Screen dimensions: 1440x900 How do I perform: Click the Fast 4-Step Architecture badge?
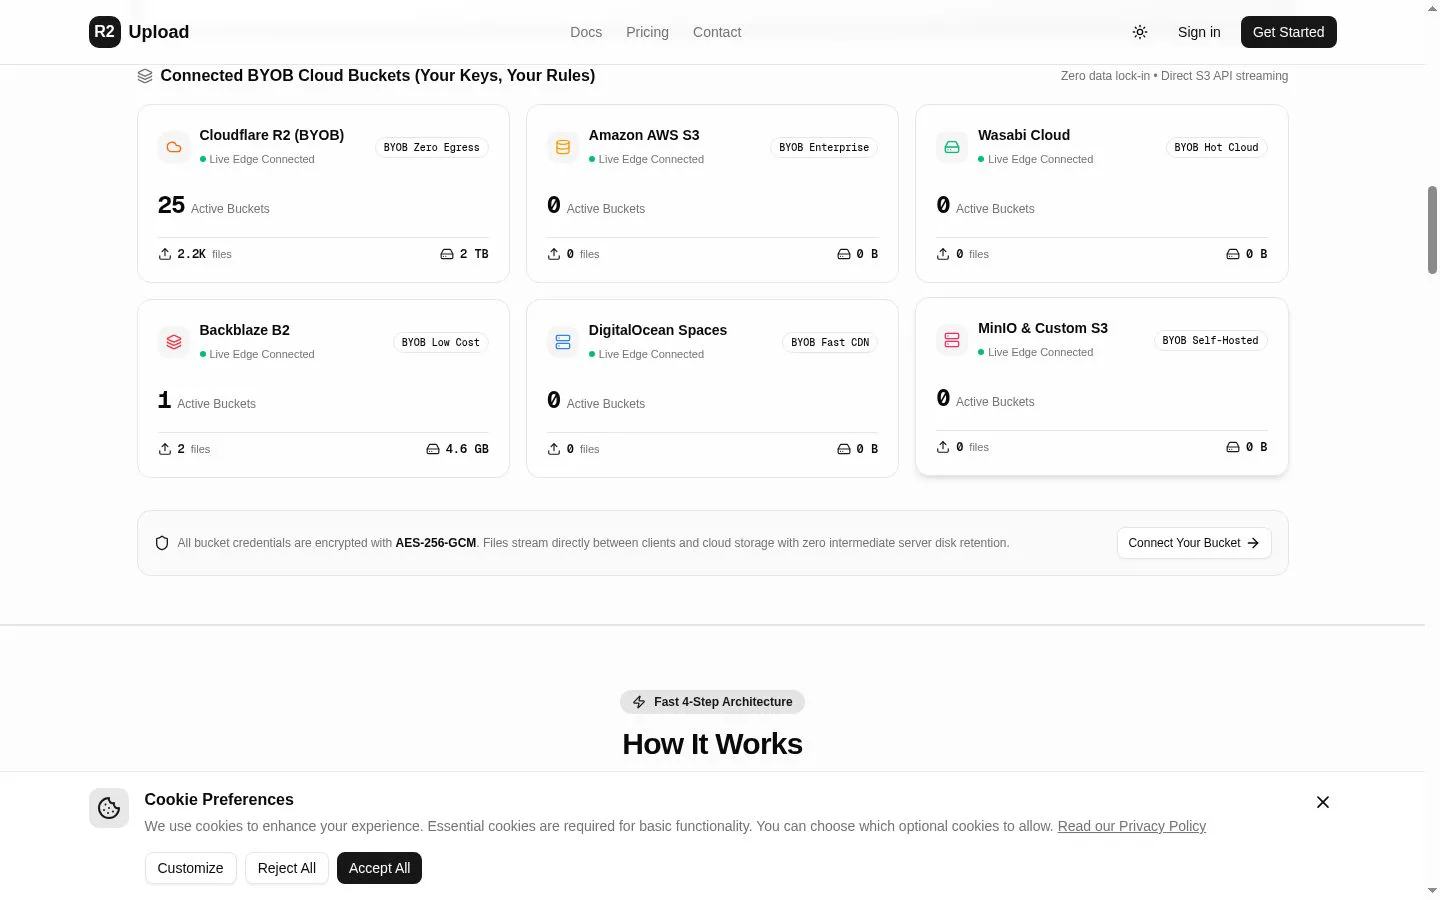point(712,702)
